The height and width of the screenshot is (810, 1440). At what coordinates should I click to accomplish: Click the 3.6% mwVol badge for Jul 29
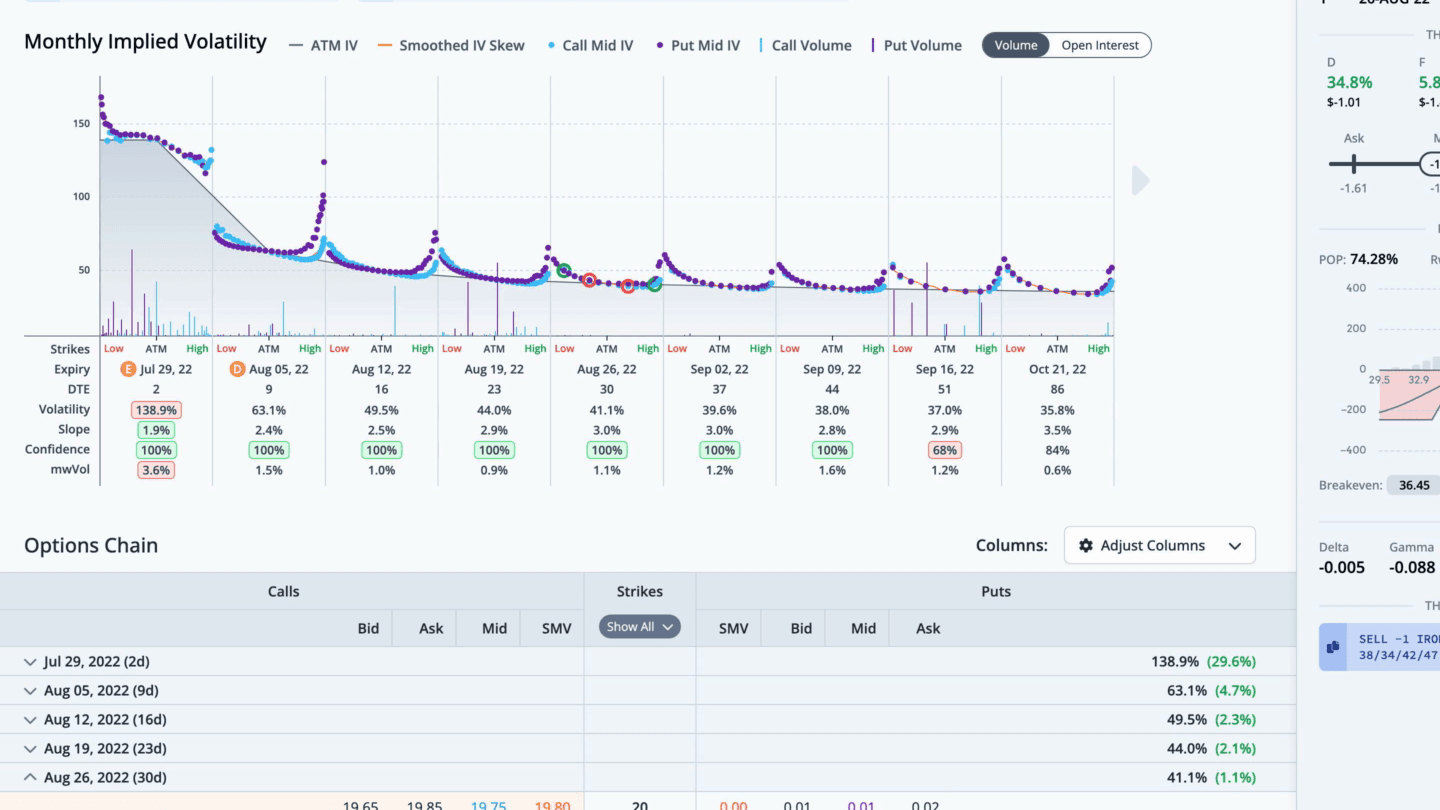pyautogui.click(x=156, y=470)
